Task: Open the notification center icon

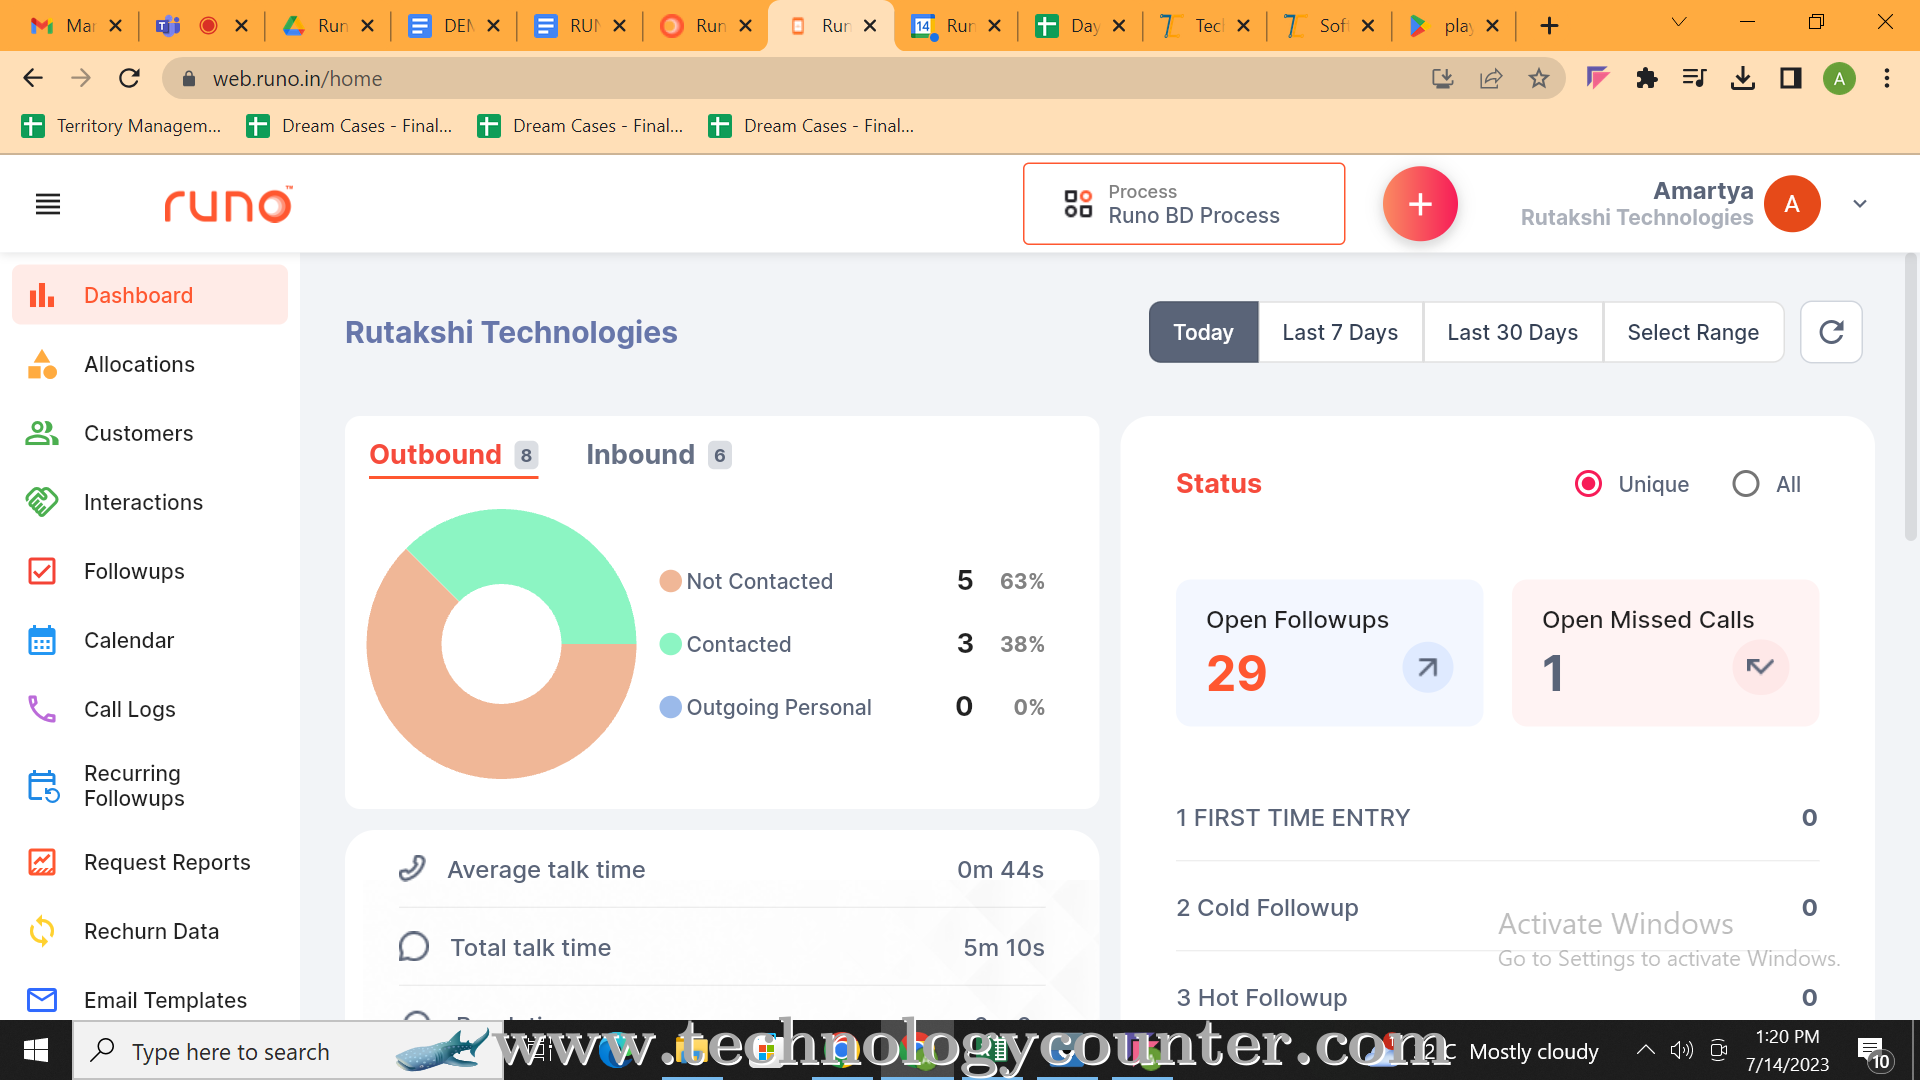Action: (x=1873, y=1052)
